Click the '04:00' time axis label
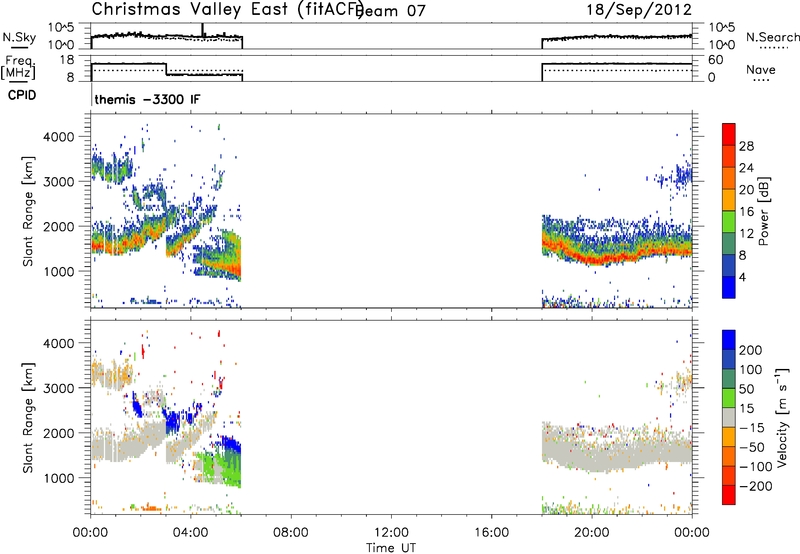Image resolution: width=800 pixels, height=554 pixels. (x=191, y=533)
